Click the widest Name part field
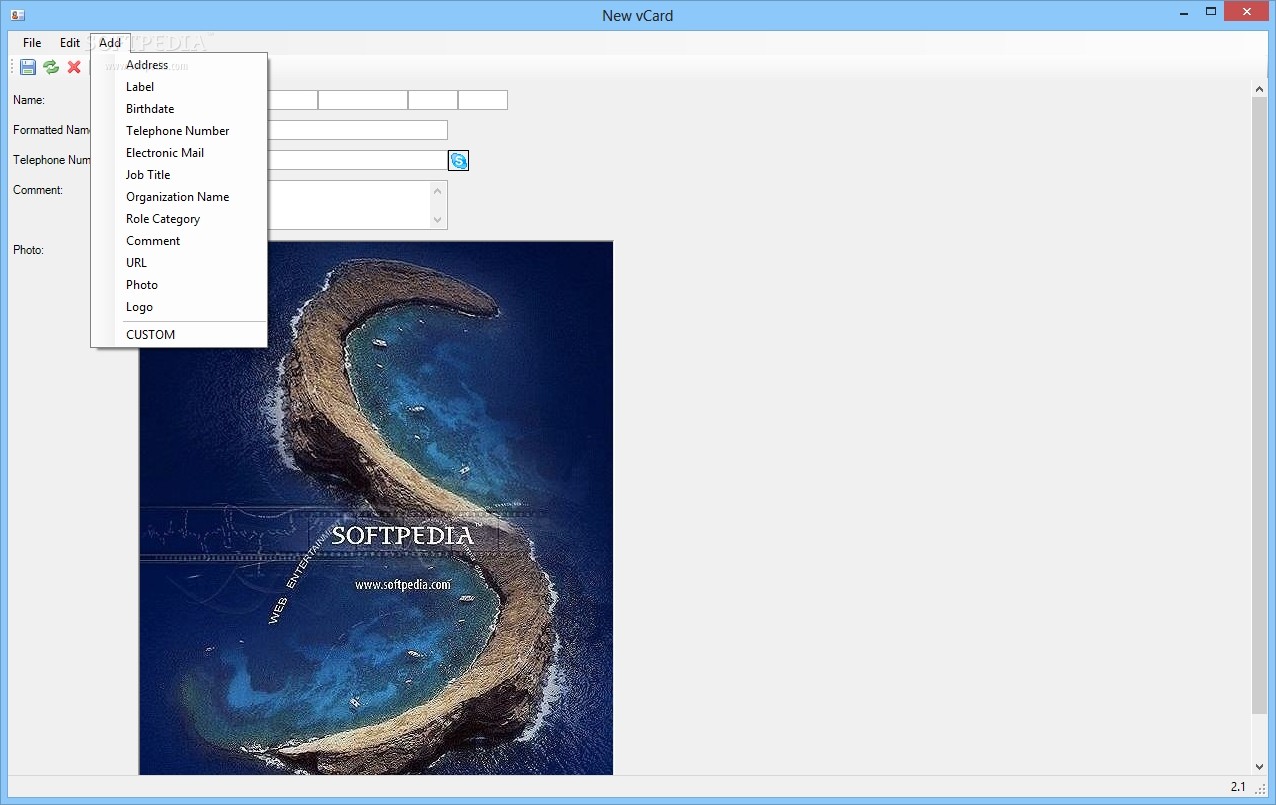Screen dimensions: 1276x805 tap(363, 100)
